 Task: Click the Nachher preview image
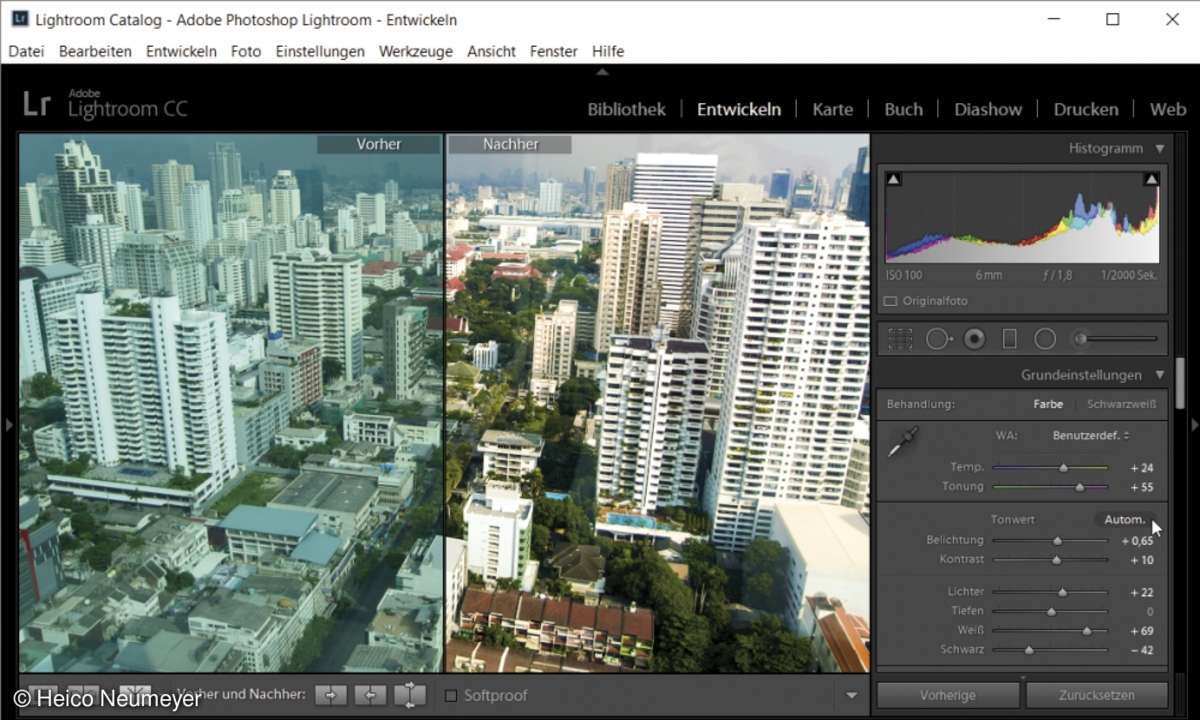coord(657,403)
